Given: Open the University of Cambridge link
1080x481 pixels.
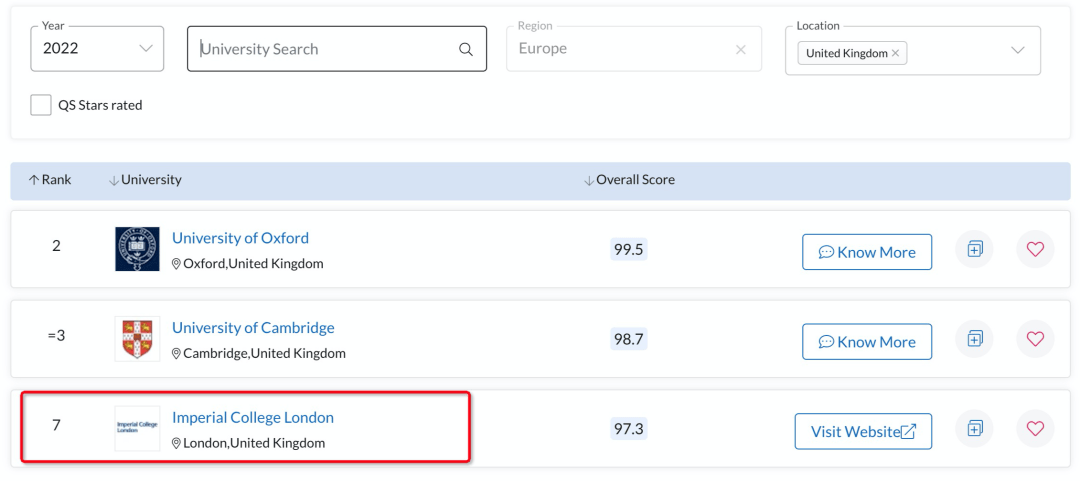Looking at the screenshot, I should (253, 327).
